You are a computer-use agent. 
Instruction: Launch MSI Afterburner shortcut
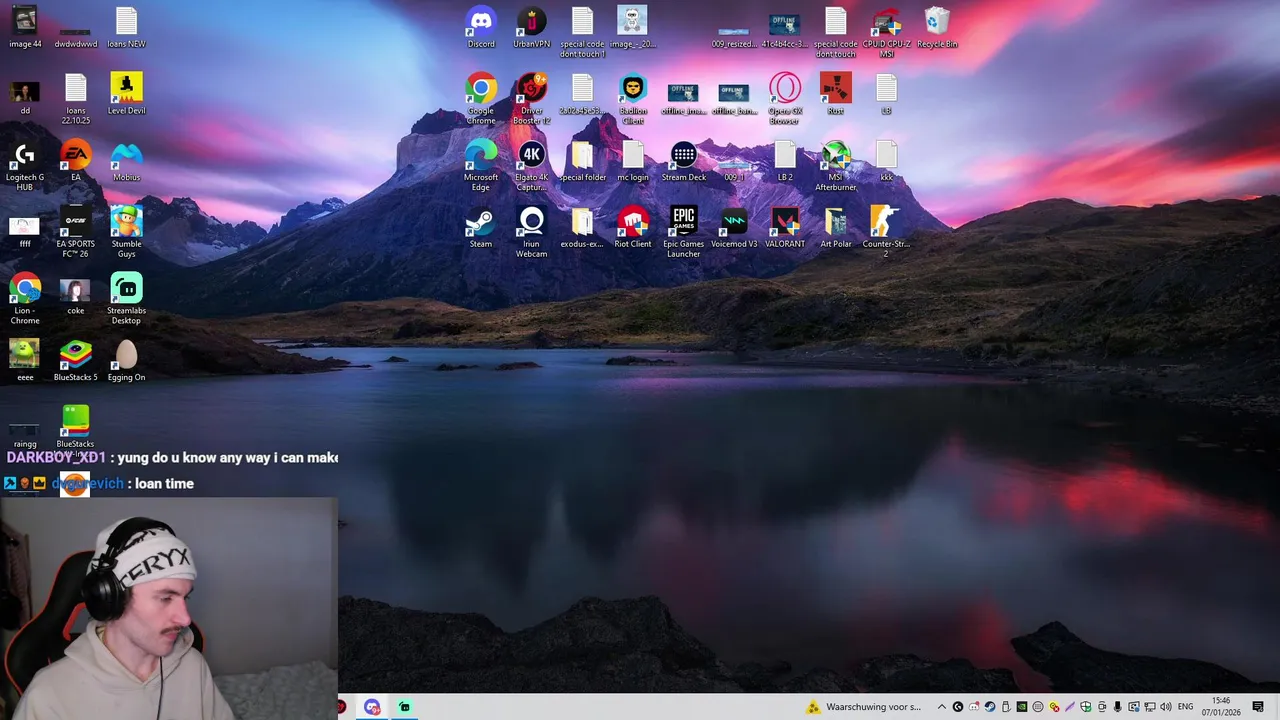835,166
